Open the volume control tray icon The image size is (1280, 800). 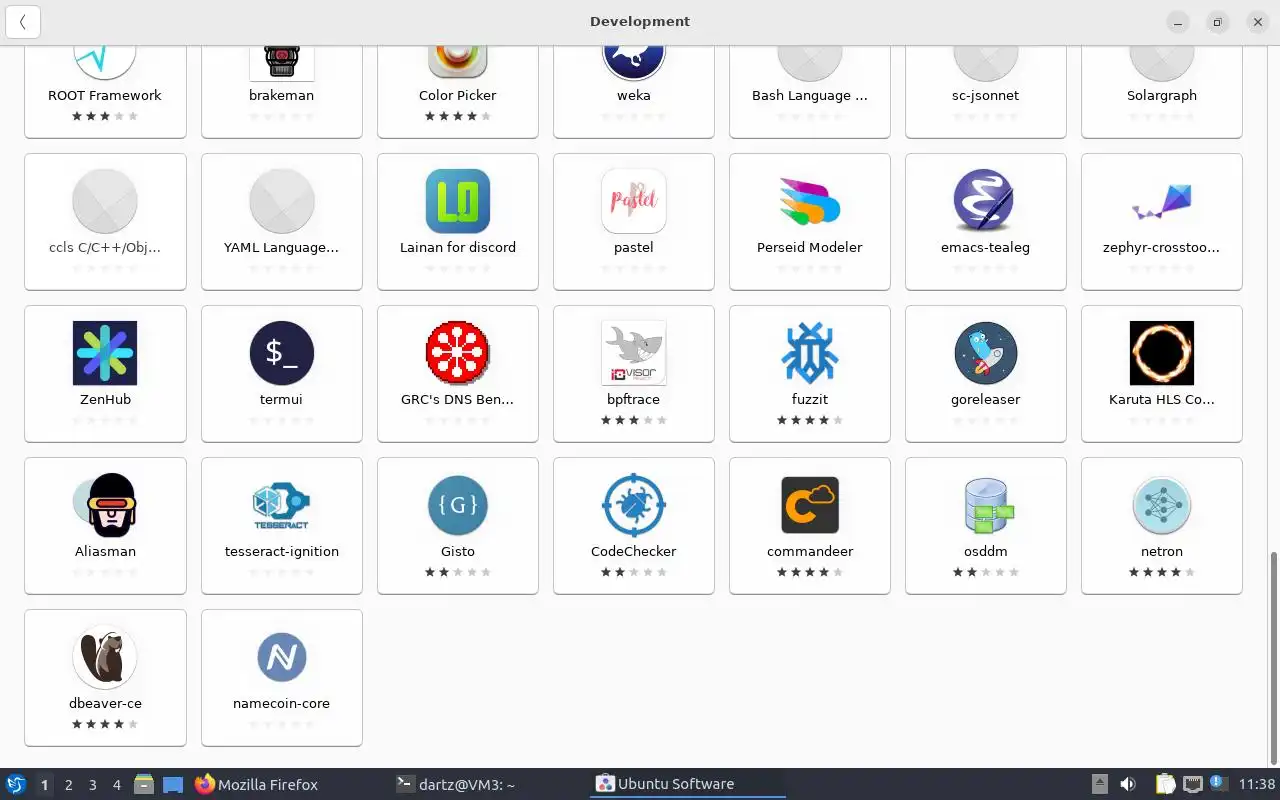(x=1127, y=784)
